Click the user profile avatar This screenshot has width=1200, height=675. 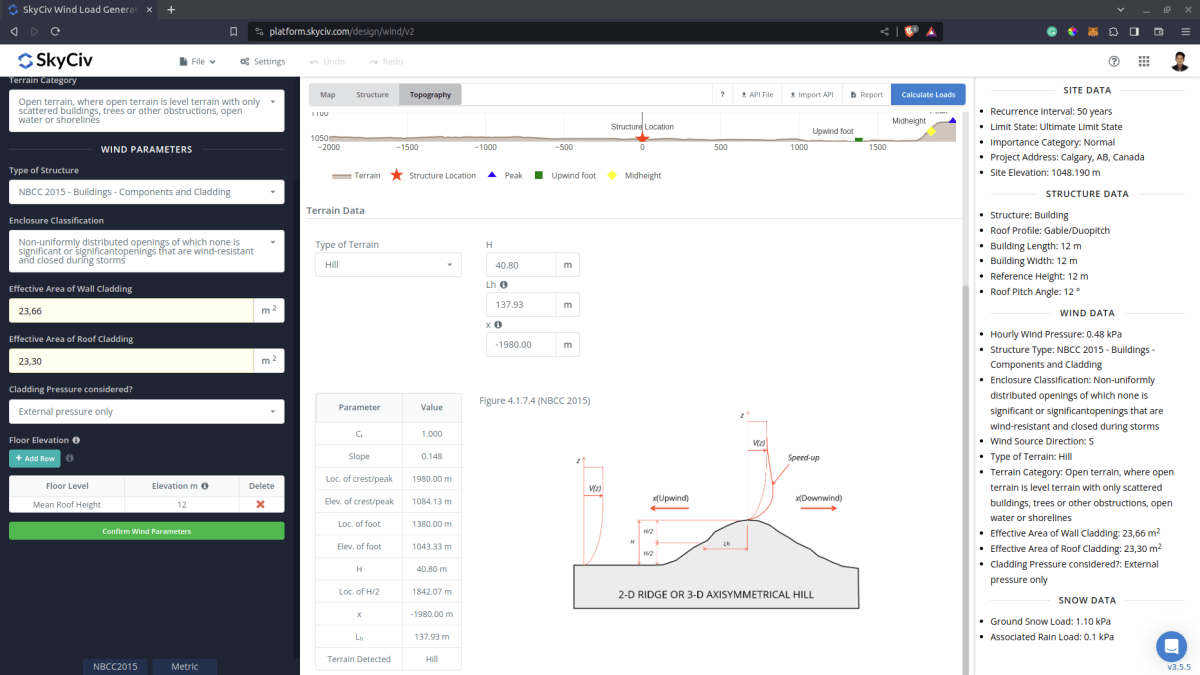1180,61
